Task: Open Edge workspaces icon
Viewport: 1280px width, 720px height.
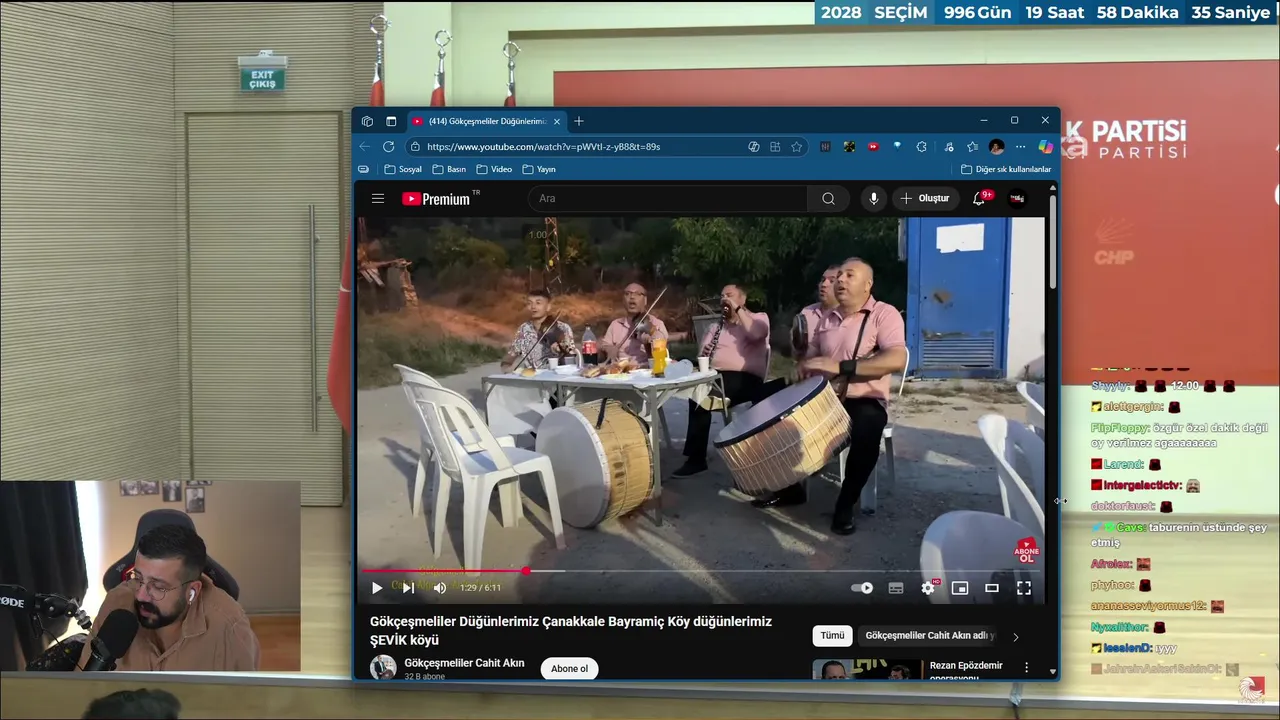Action: point(367,121)
